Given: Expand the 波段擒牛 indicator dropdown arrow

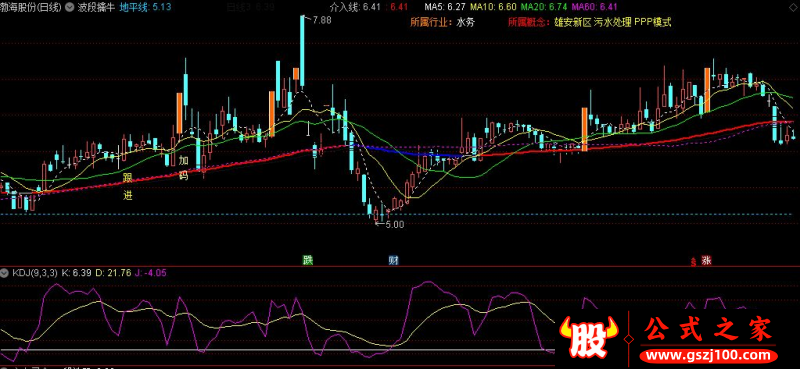Looking at the screenshot, I should click(x=70, y=7).
